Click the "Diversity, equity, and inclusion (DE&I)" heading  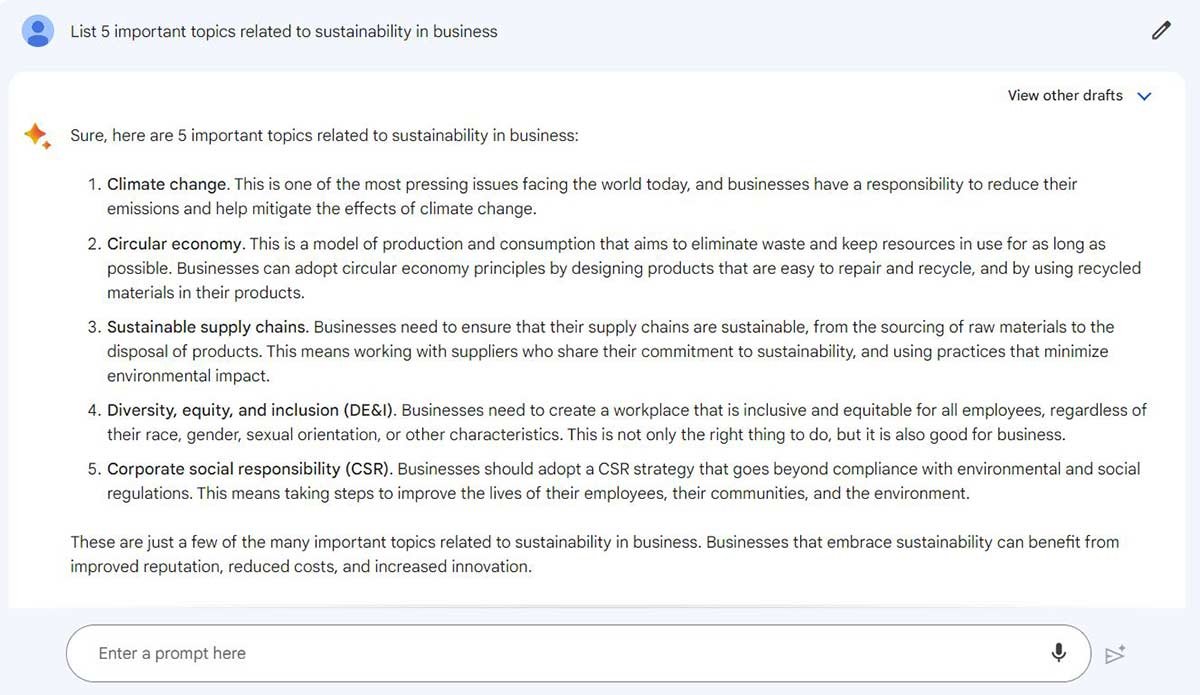[x=252, y=410]
